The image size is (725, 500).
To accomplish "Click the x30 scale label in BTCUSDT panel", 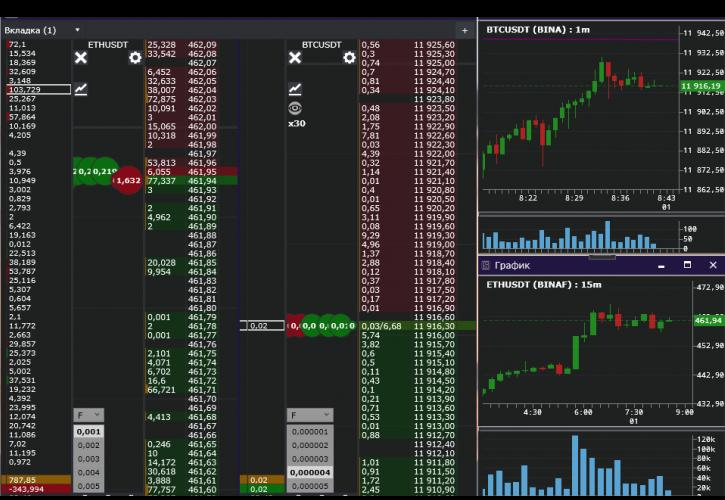I will pos(296,123).
